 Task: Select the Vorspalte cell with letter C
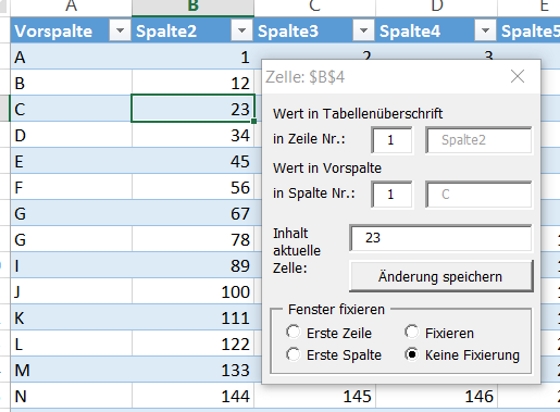(x=71, y=109)
